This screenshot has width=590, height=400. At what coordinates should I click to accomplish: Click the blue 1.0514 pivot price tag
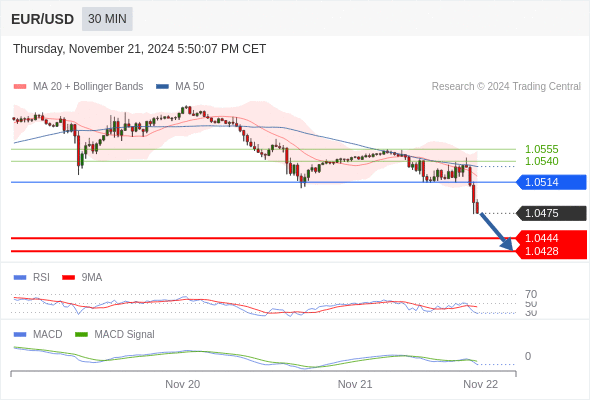pos(551,182)
